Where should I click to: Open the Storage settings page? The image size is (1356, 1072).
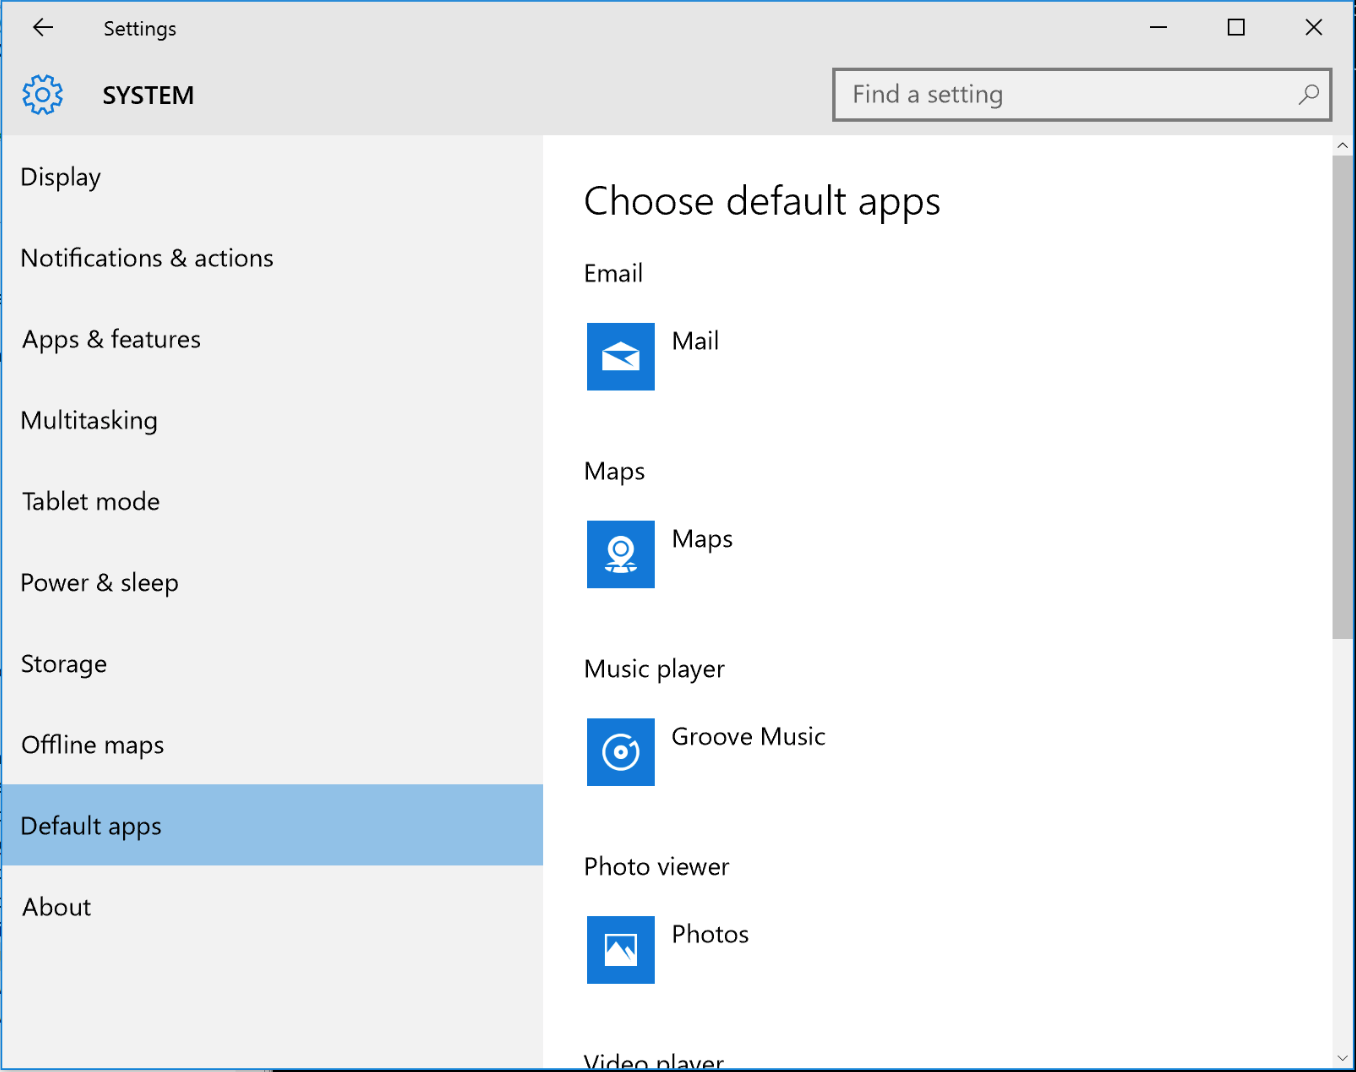tap(64, 663)
